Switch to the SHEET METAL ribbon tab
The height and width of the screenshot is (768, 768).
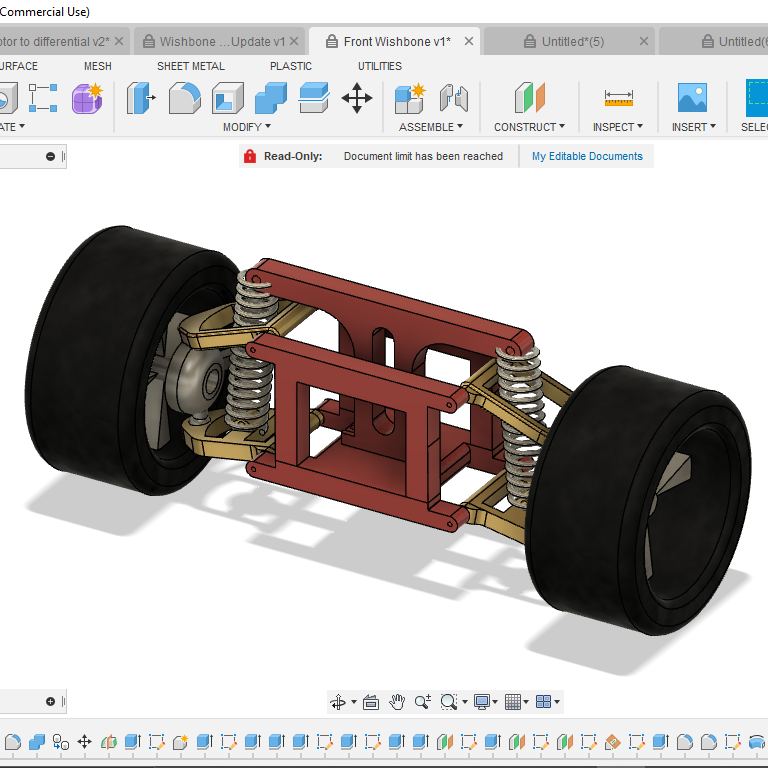pyautogui.click(x=191, y=66)
